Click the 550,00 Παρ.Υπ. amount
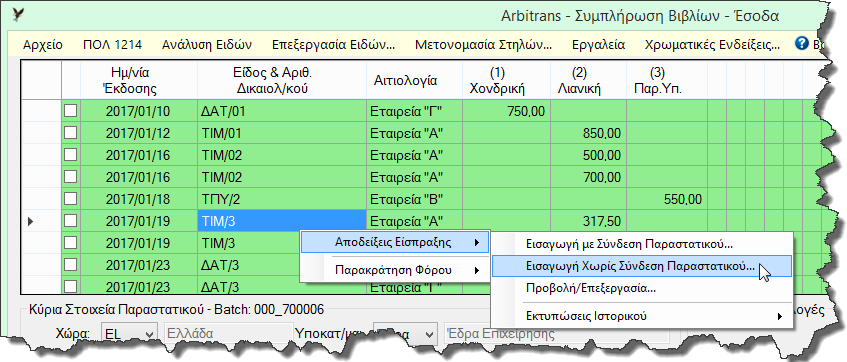The image size is (847, 362). (667, 199)
